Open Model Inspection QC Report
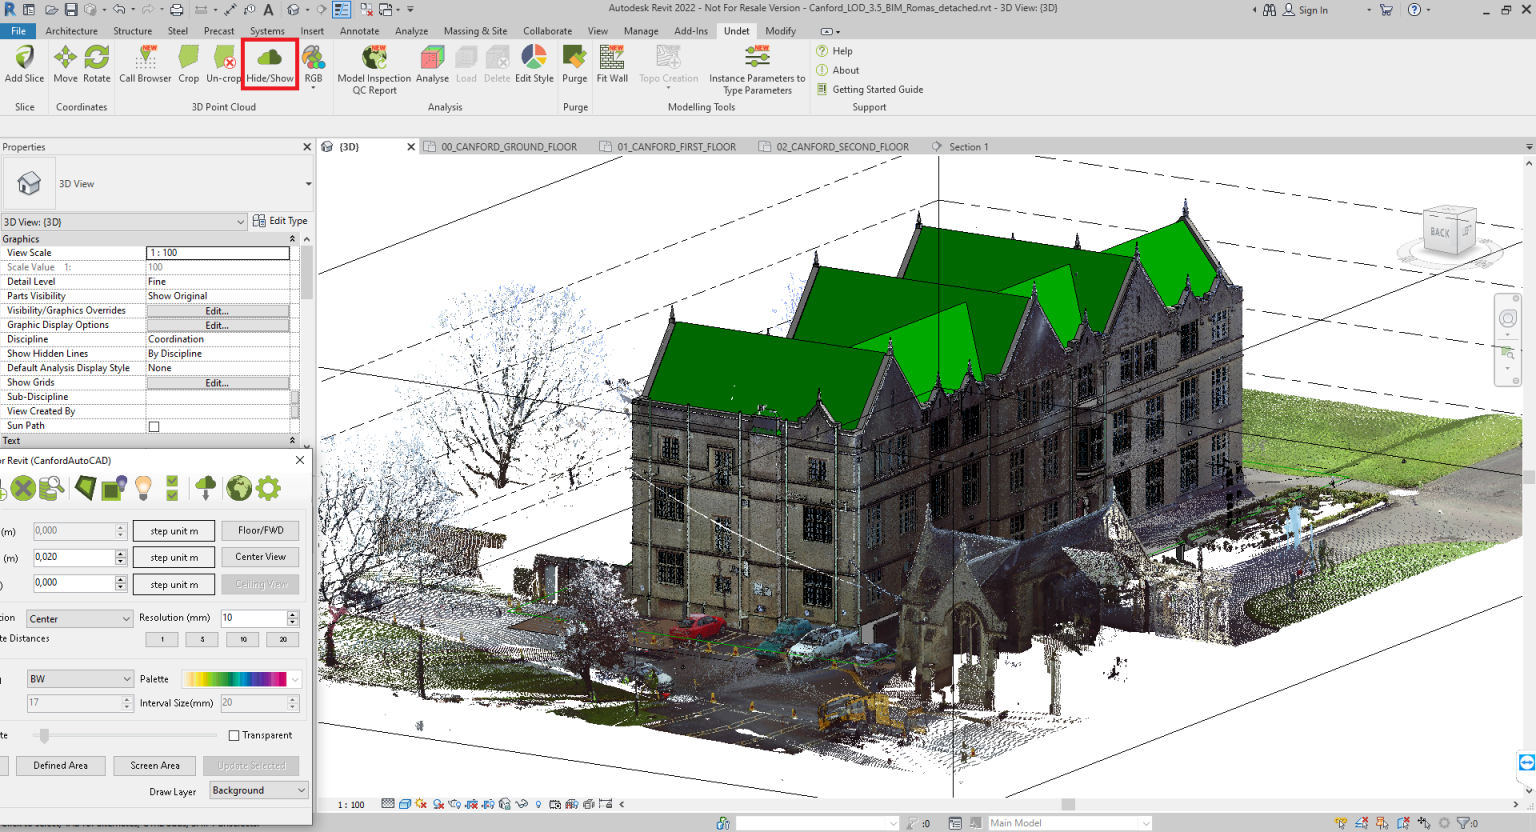This screenshot has width=1536, height=832. click(x=374, y=69)
